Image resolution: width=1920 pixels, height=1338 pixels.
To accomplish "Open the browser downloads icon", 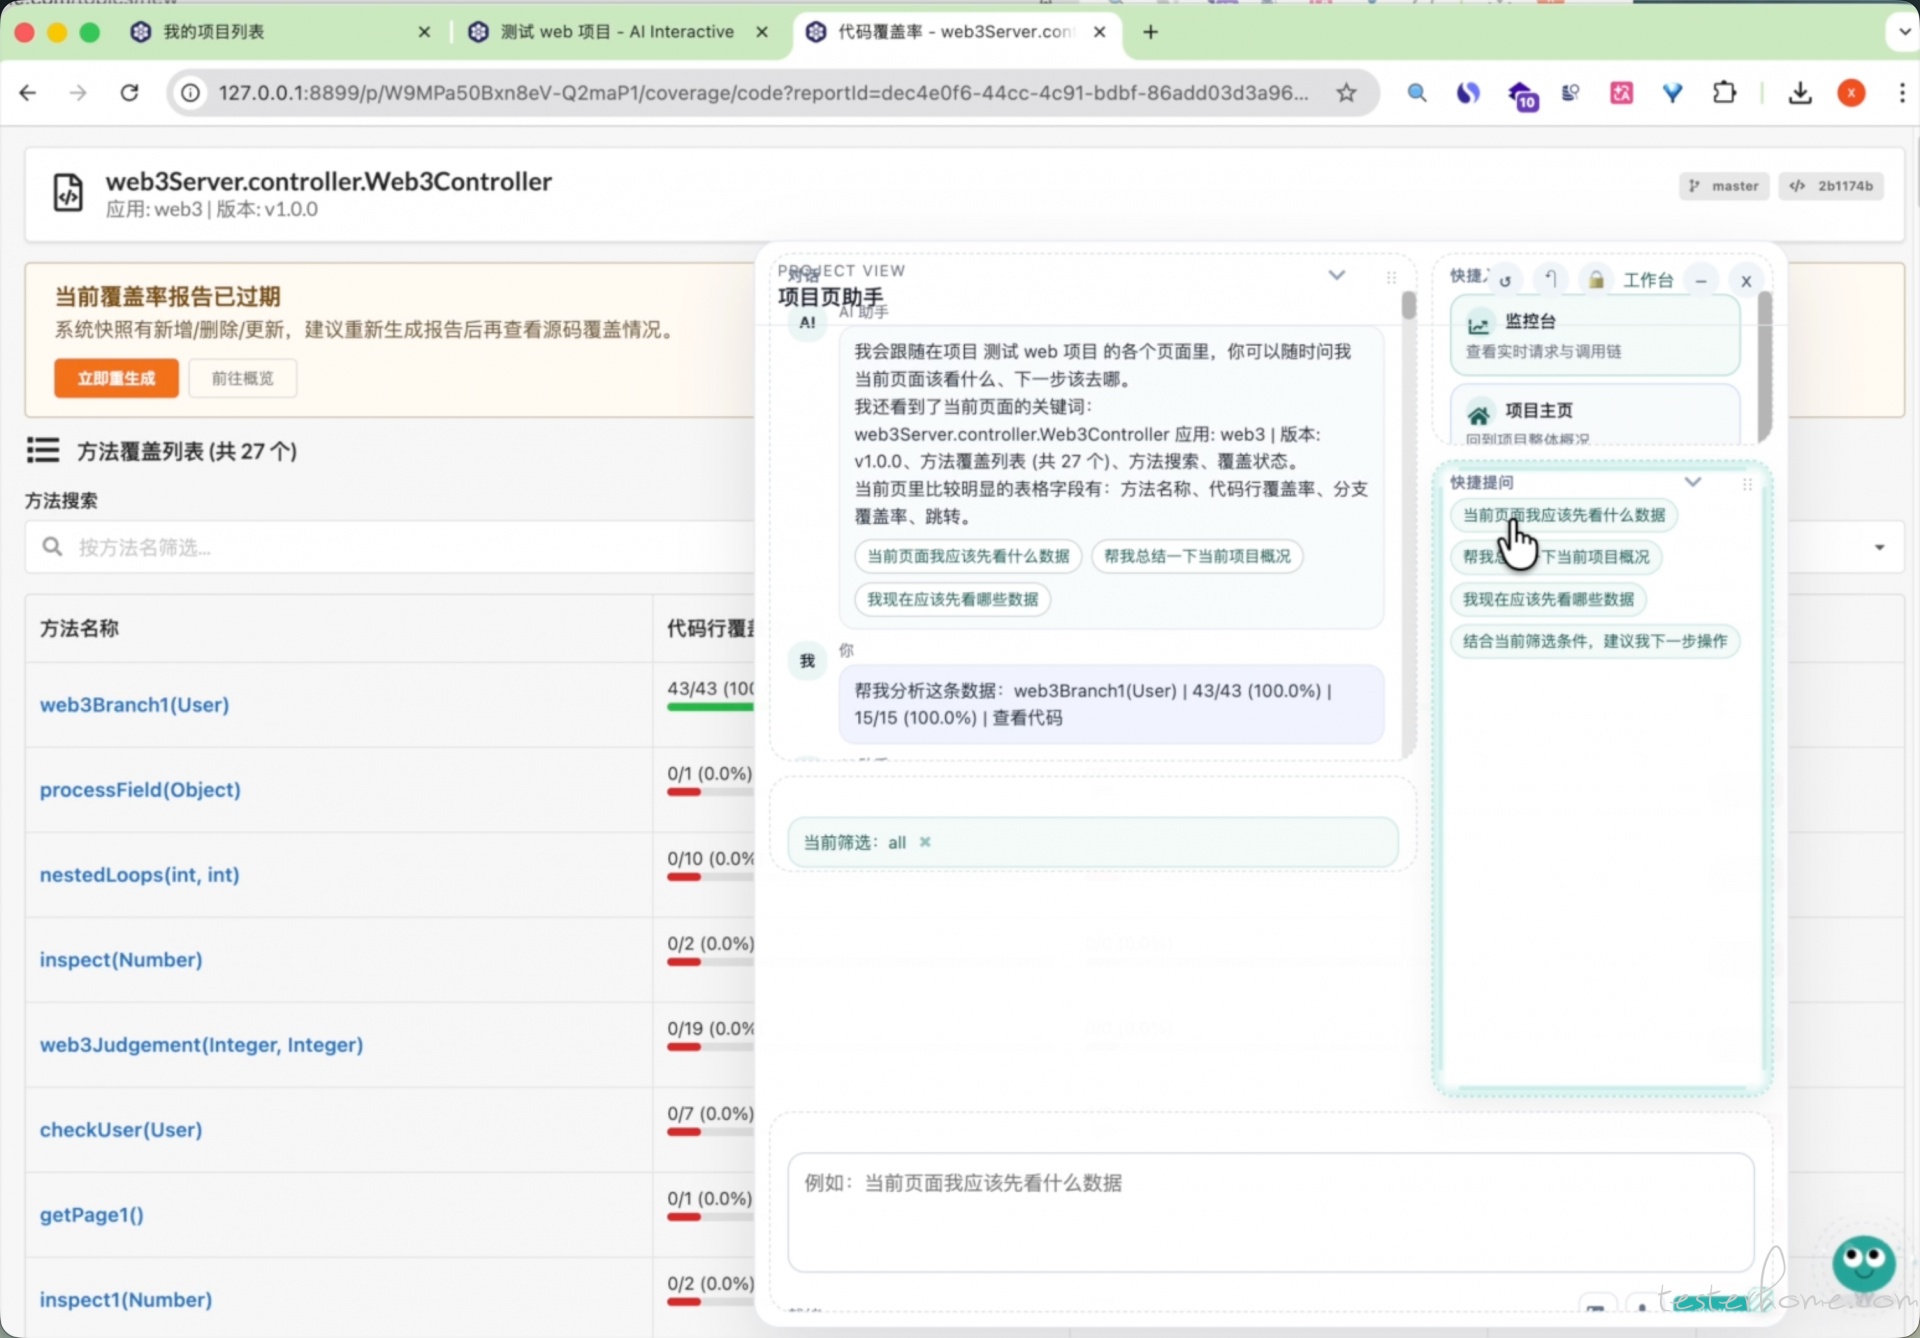I will coord(1800,93).
